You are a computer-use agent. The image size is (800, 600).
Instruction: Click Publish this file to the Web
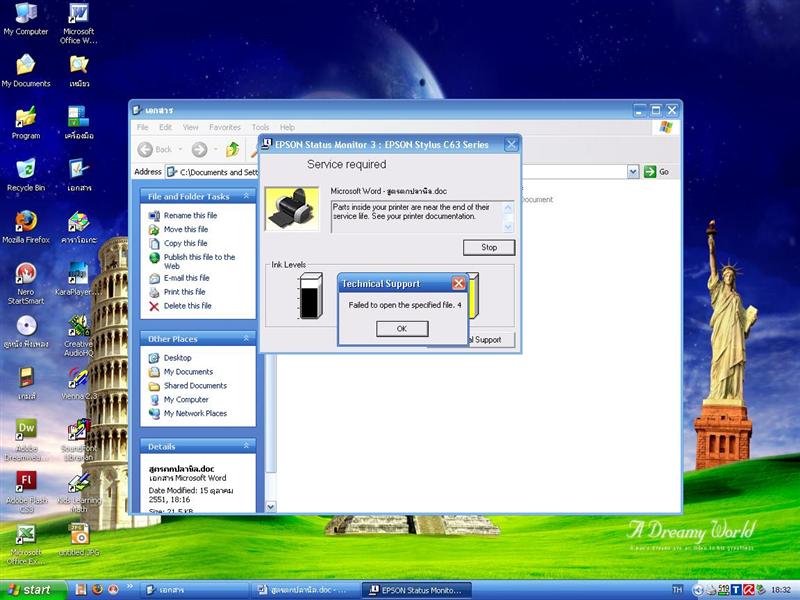click(x=199, y=261)
